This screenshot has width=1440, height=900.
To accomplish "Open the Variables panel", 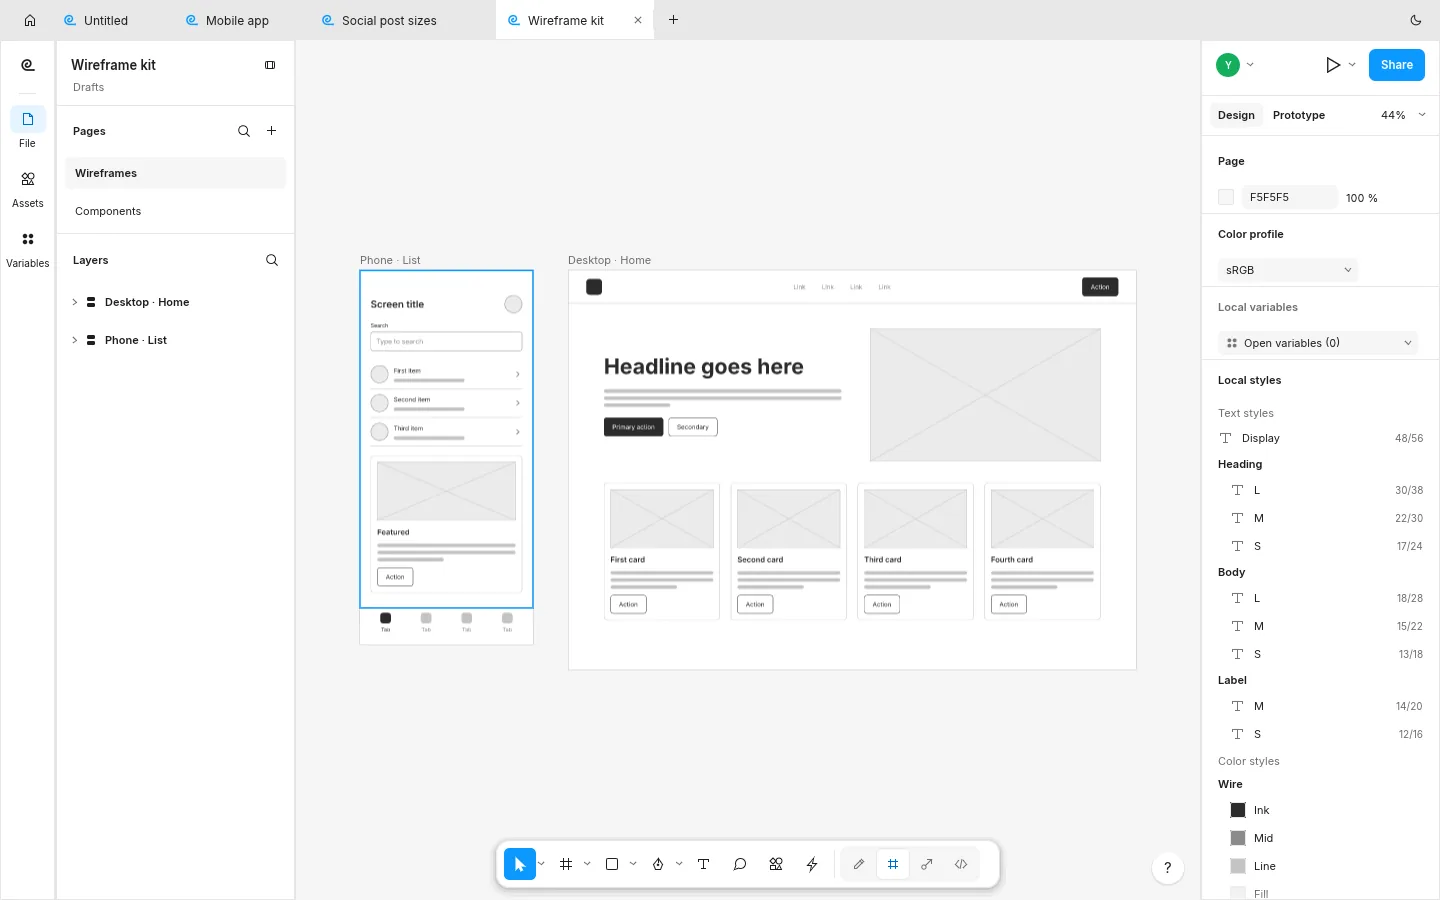I will [x=28, y=247].
